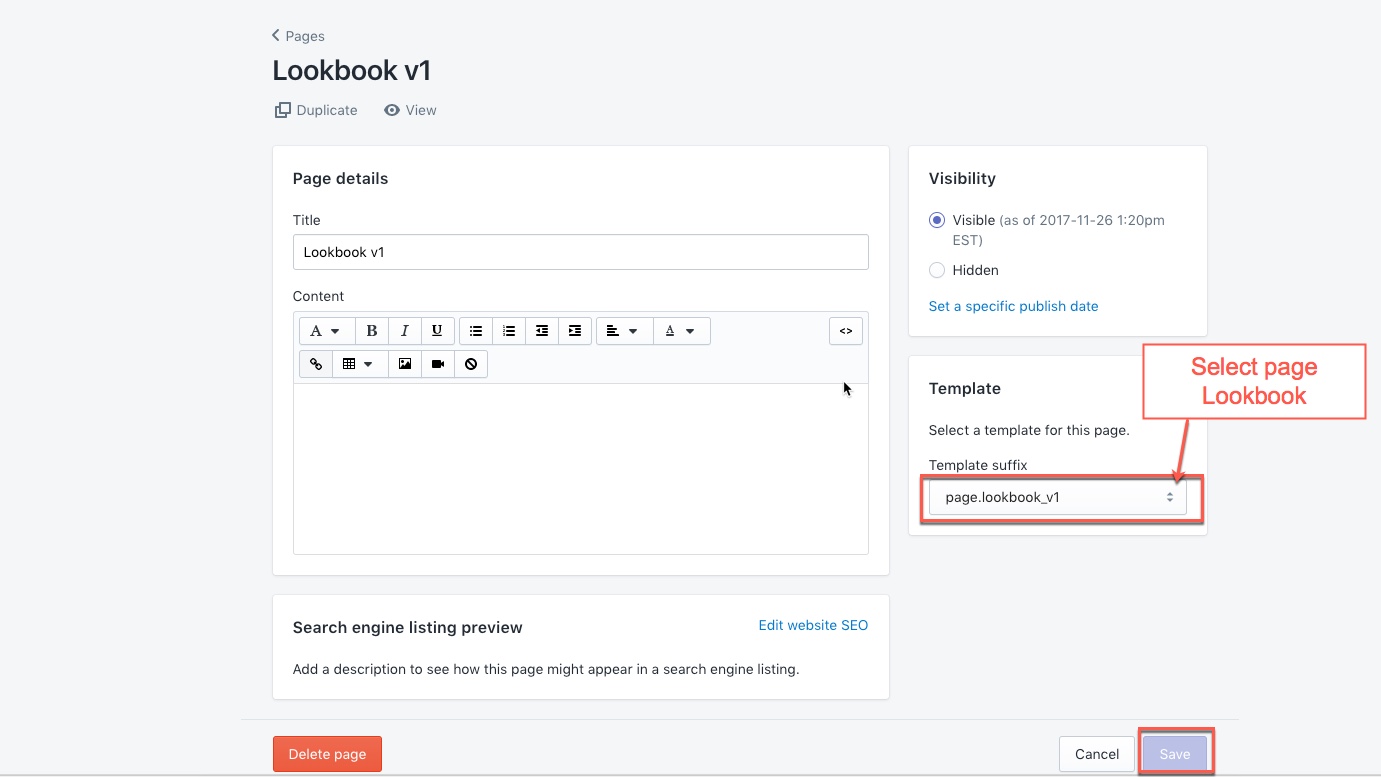
Task: Go back to Pages
Action: pos(298,36)
